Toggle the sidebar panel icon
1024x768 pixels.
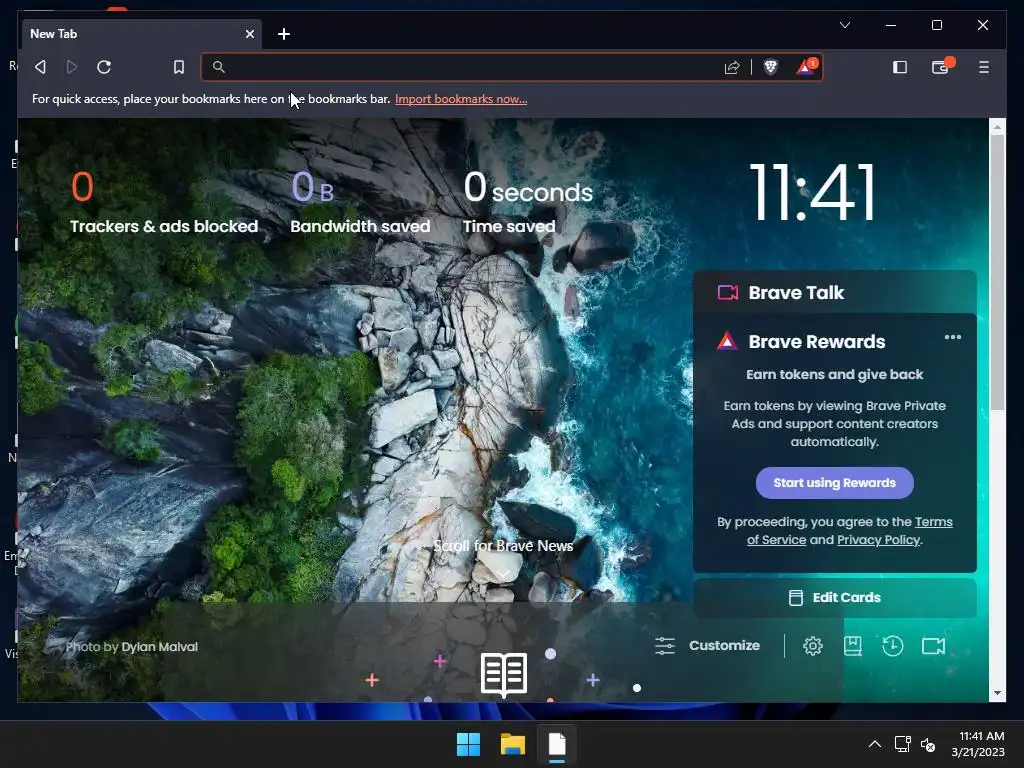click(x=900, y=67)
